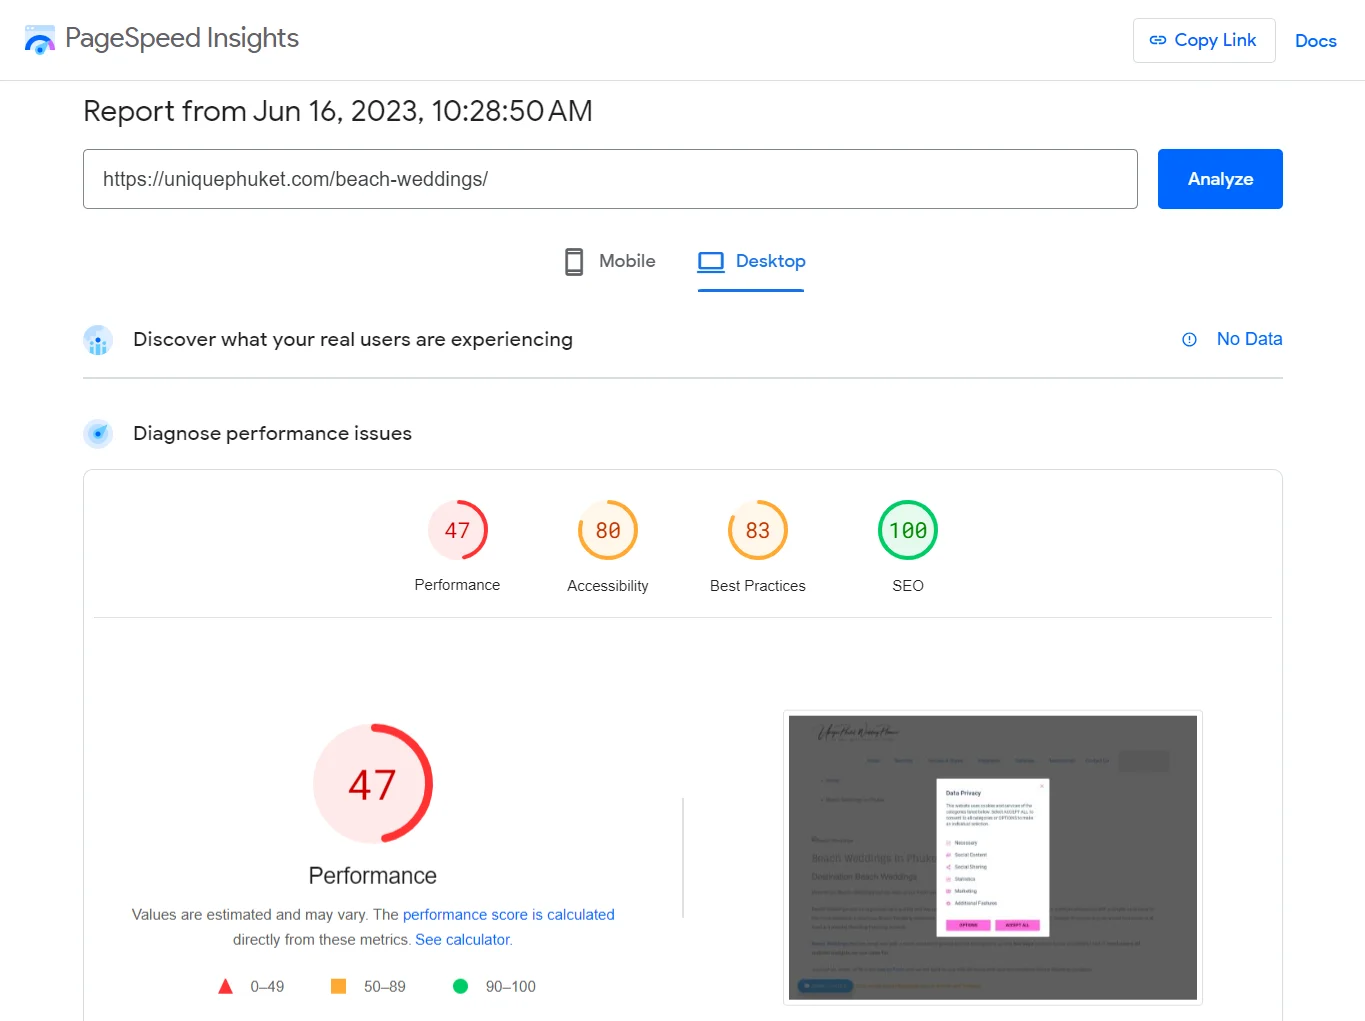Click the SEO label under score 100
This screenshot has height=1021, width=1365.
pos(908,586)
